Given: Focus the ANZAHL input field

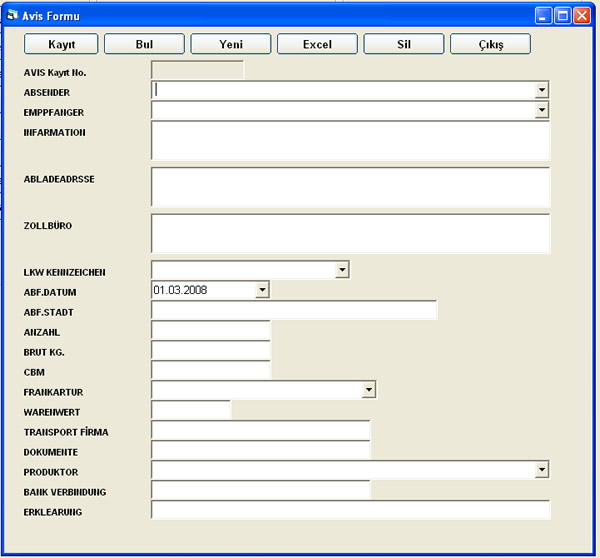Looking at the screenshot, I should [x=211, y=330].
